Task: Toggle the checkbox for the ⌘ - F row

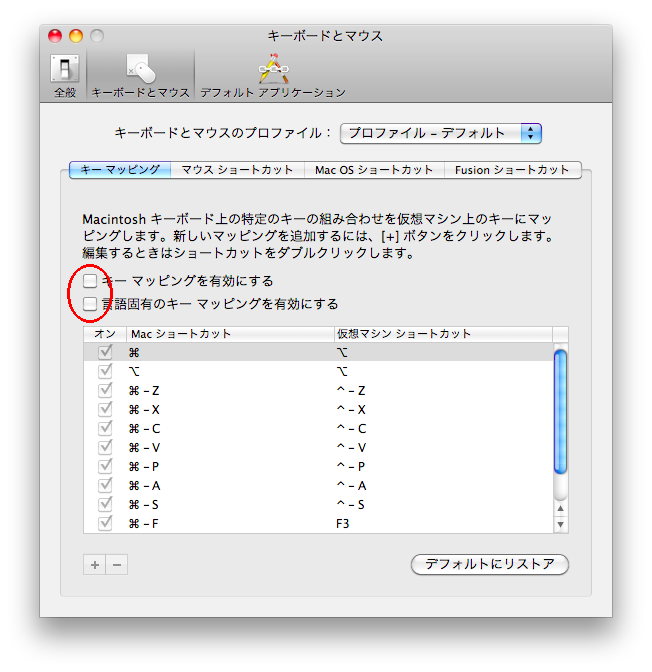Action: 105,523
